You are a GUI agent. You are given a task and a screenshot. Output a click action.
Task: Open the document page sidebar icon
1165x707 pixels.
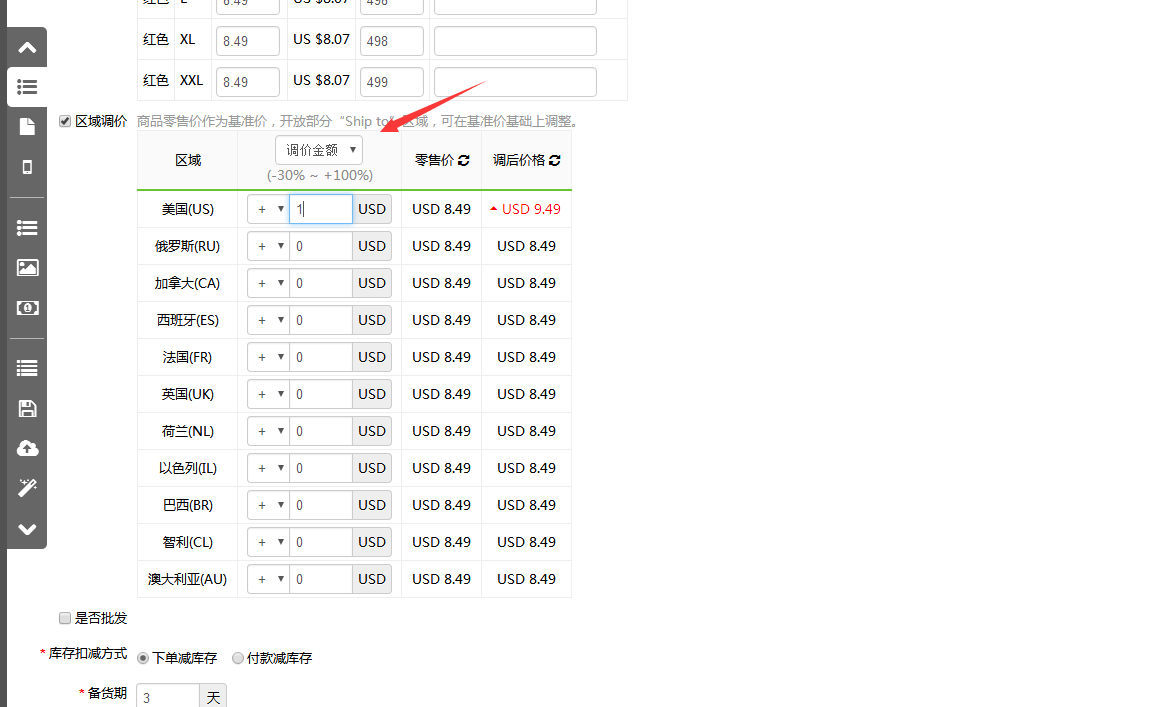27,127
